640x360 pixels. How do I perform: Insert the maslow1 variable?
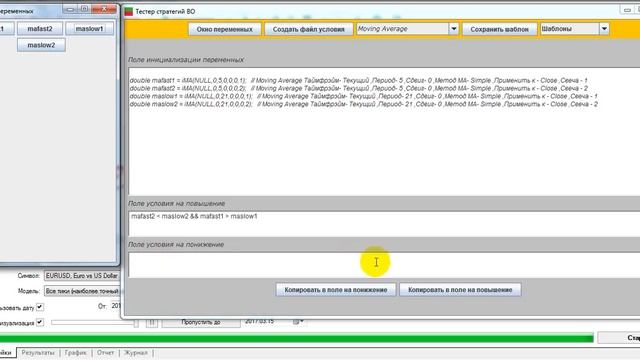[89, 29]
